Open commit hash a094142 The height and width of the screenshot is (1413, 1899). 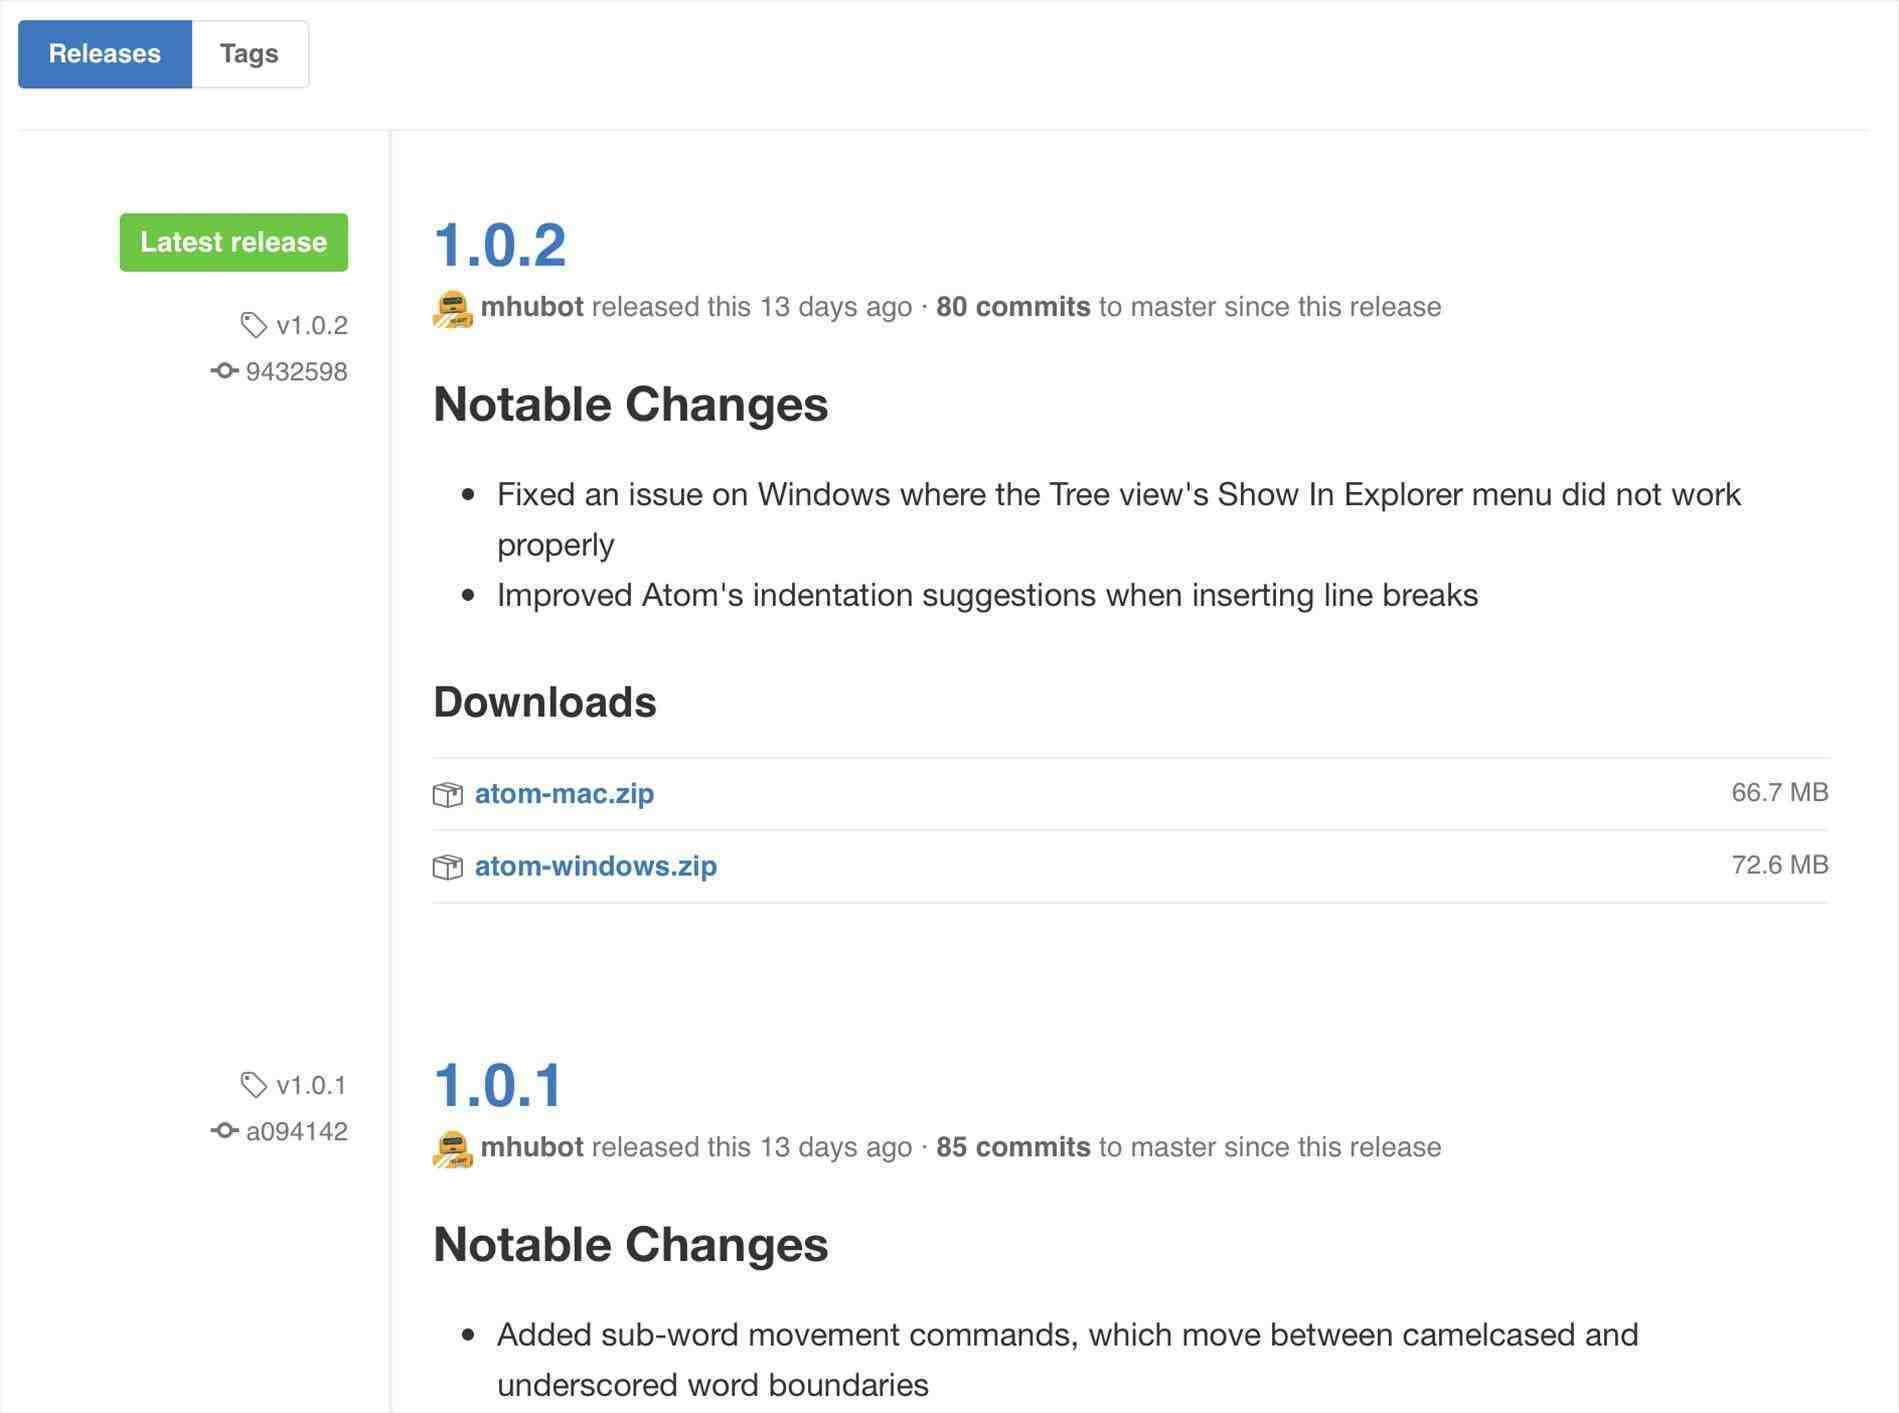pos(297,1131)
